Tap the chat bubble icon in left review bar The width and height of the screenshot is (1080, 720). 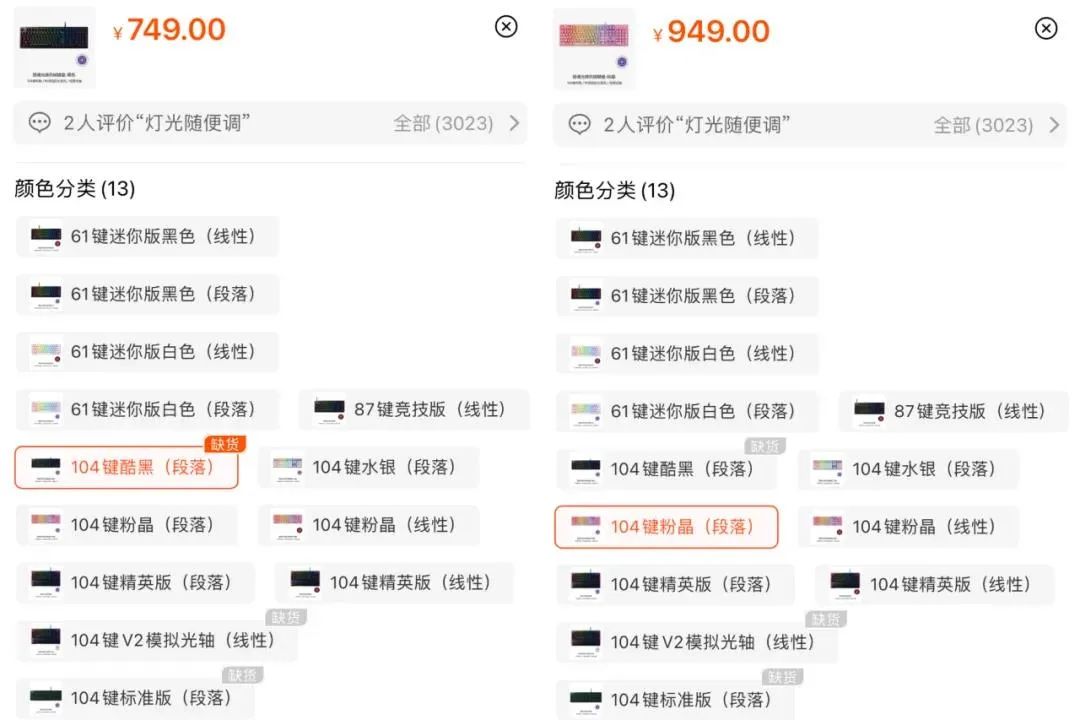40,123
